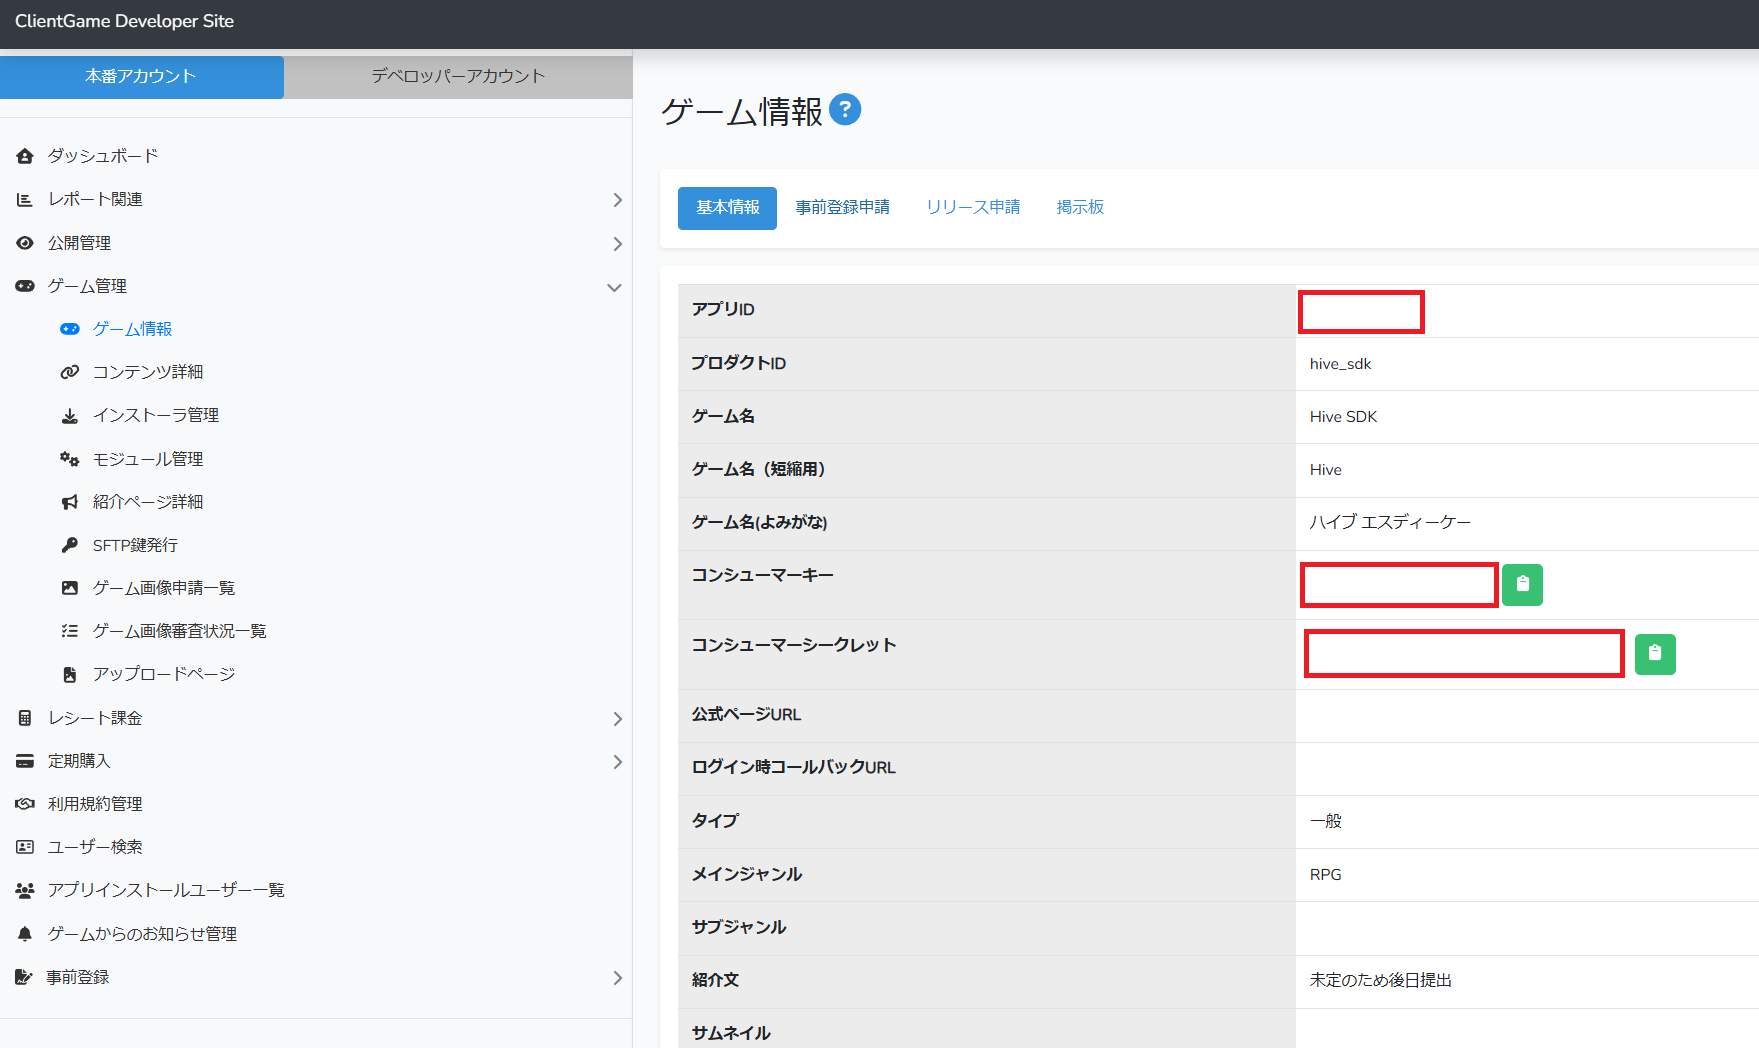The image size is (1759, 1048).
Task: Click ClientGame Developer Site header title
Action: click(124, 21)
